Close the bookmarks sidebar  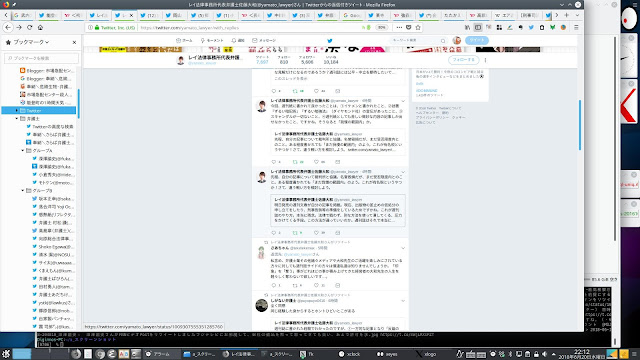74,42
